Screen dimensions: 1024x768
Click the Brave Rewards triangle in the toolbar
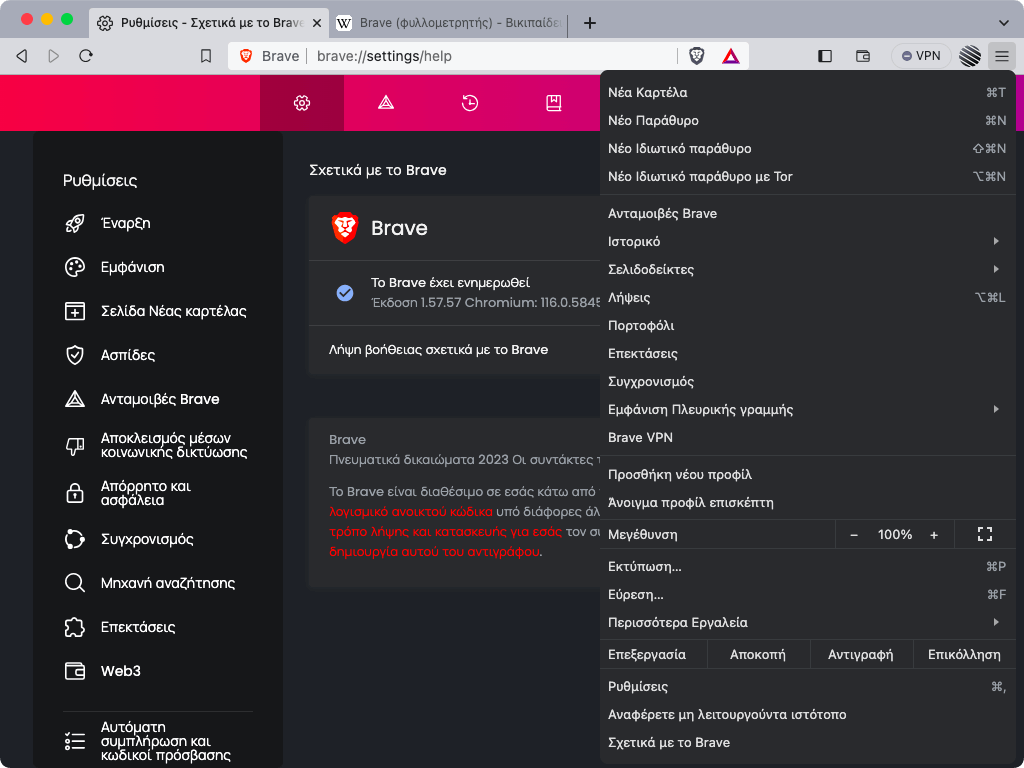pyautogui.click(x=730, y=56)
